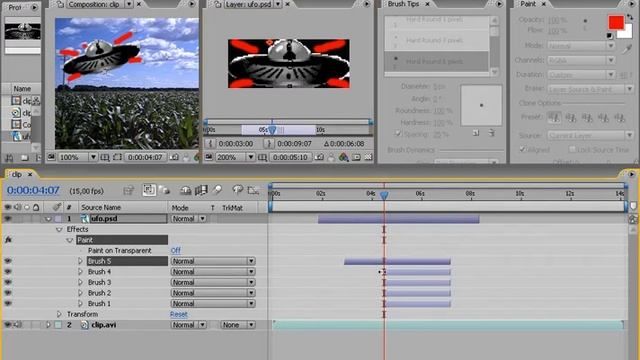
Task: Click the Frame Blending film-strip icon in timeline
Action: point(201,190)
